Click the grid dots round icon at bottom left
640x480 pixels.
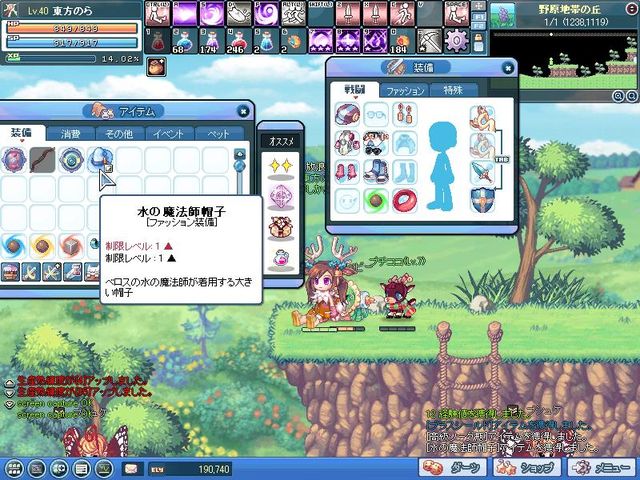point(14,469)
